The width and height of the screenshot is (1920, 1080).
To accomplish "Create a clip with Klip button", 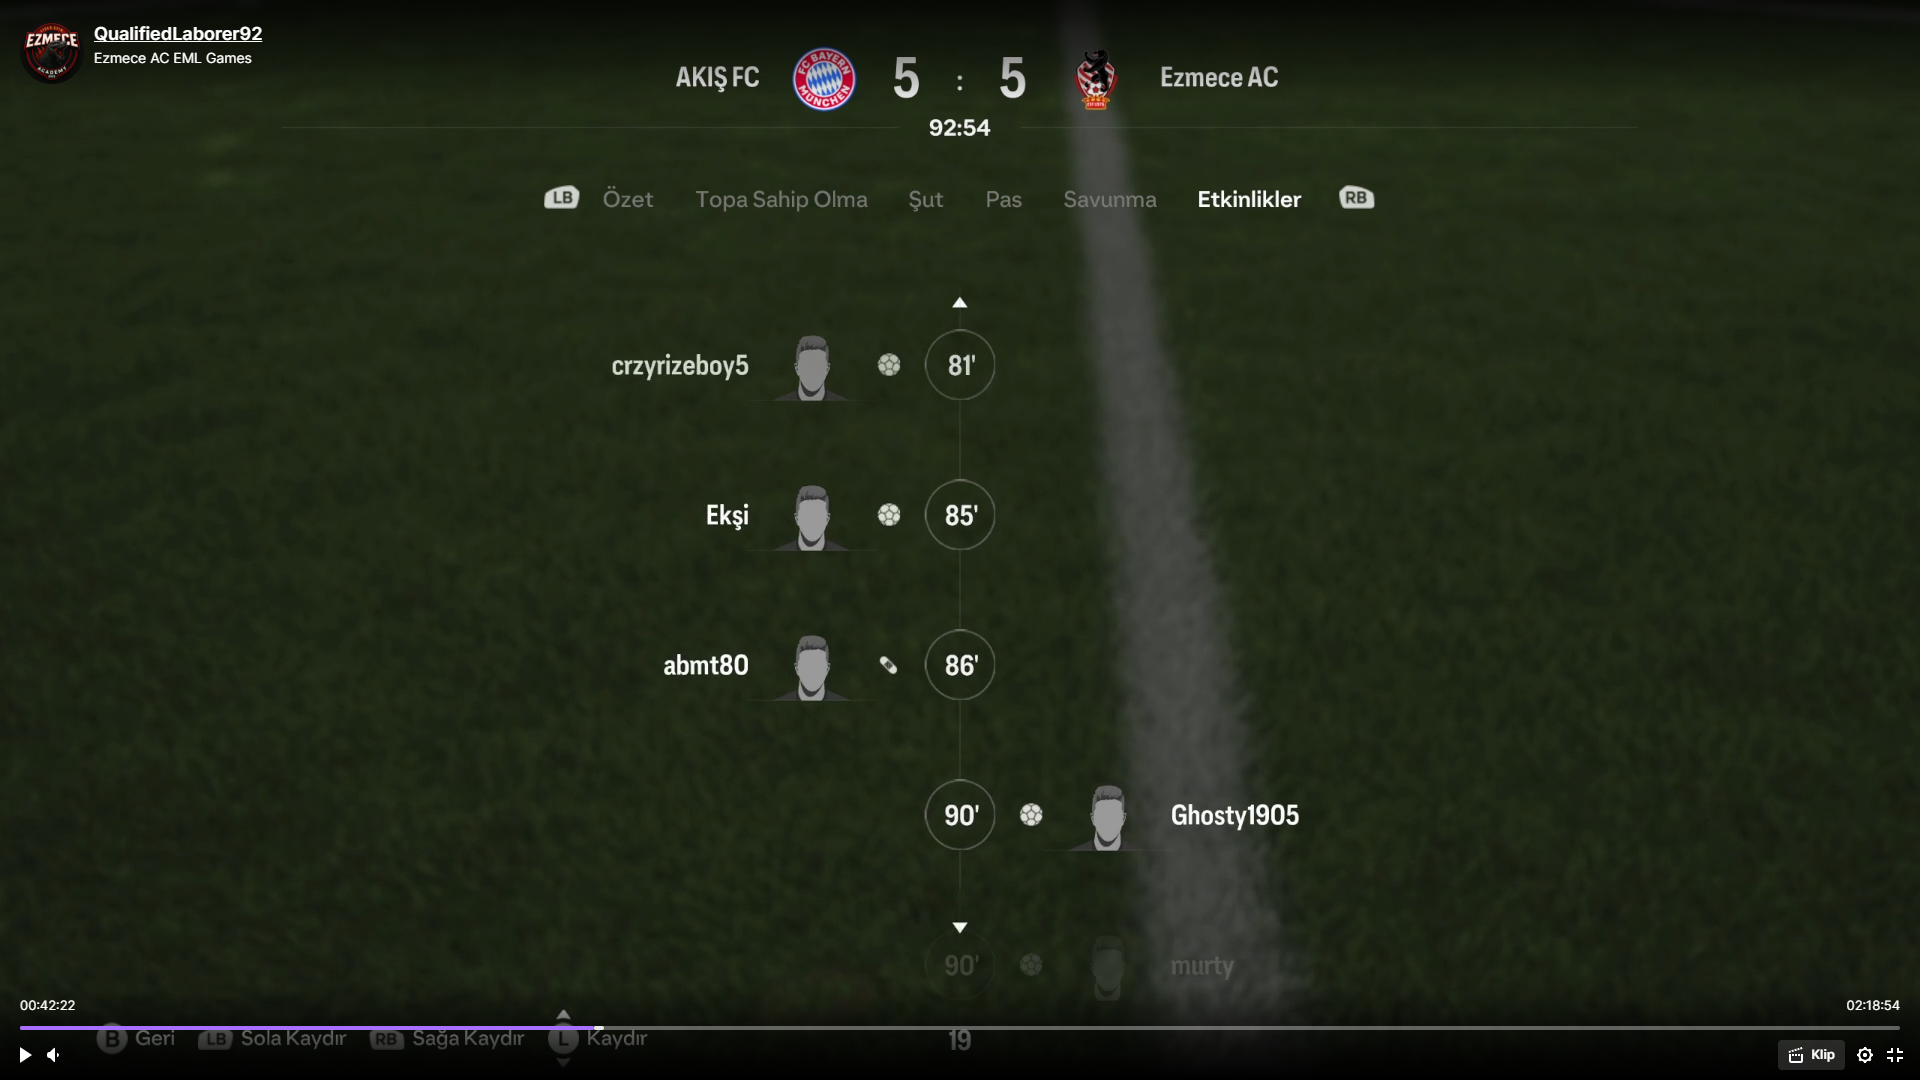I will (x=1811, y=1055).
